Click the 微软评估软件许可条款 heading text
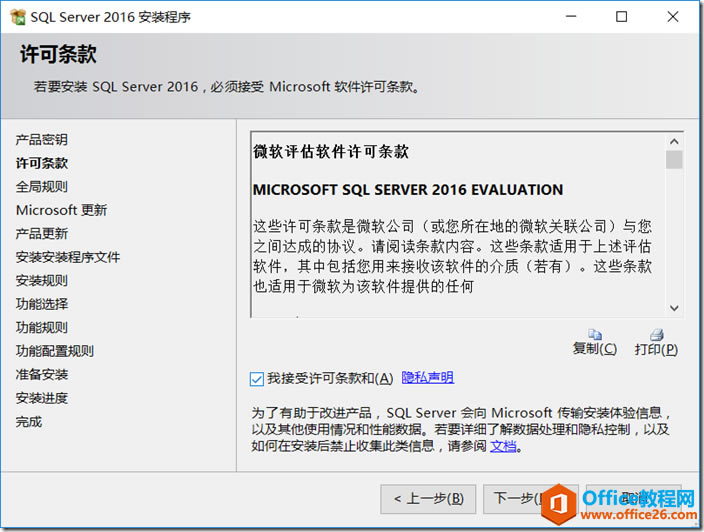The height and width of the screenshot is (532, 704). (331, 152)
